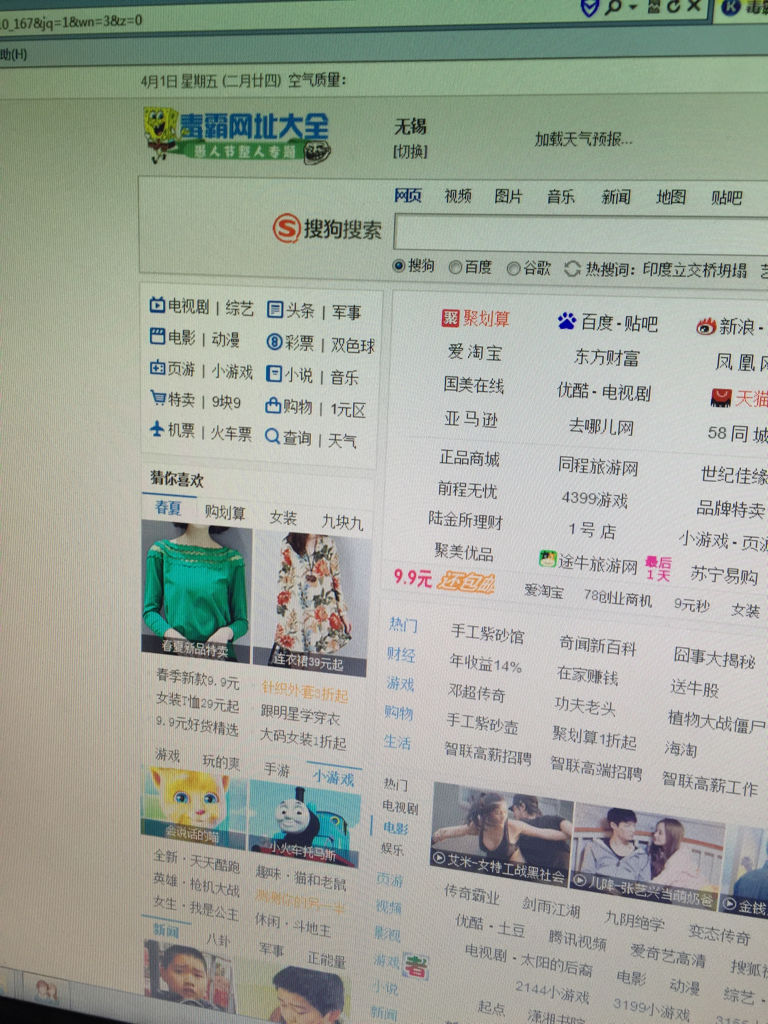The width and height of the screenshot is (768, 1024).
Task: Click the 购物 bag icon
Action: pos(273,405)
